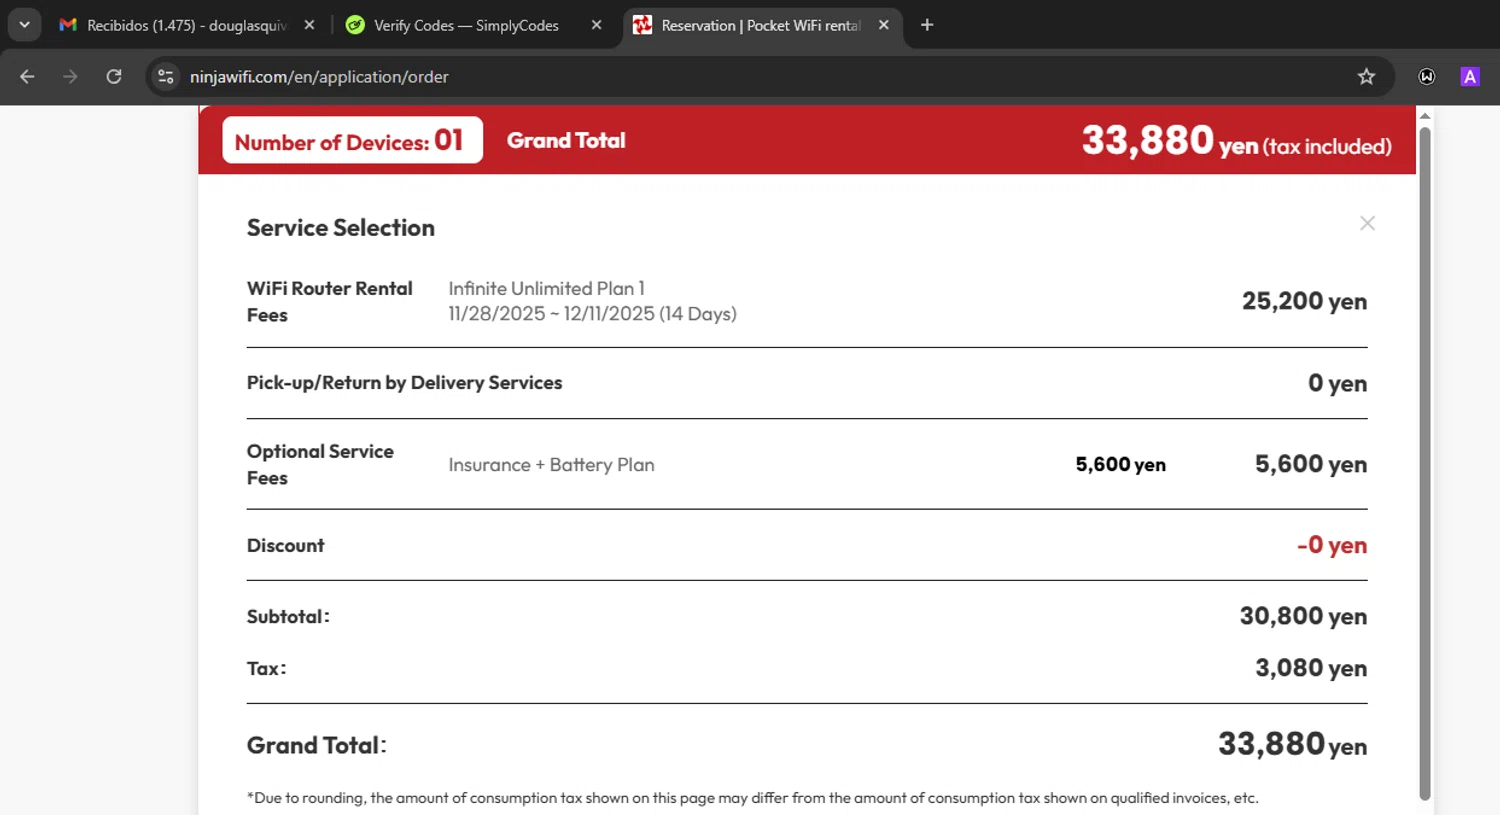View site information icon in address bar
Image resolution: width=1500 pixels, height=815 pixels.
click(x=166, y=76)
